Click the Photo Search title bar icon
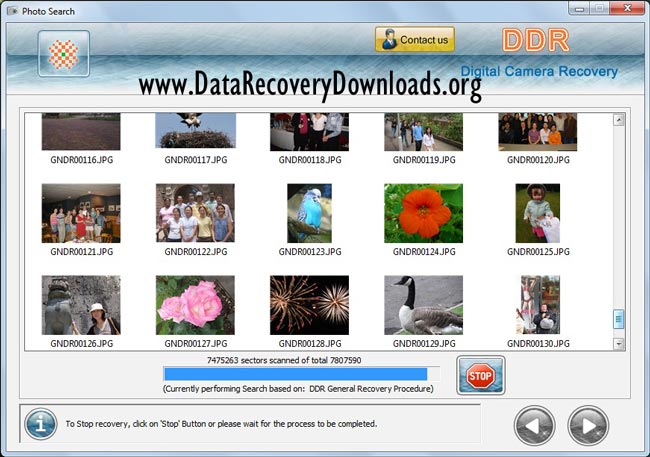The height and width of the screenshot is (457, 650). (x=13, y=11)
